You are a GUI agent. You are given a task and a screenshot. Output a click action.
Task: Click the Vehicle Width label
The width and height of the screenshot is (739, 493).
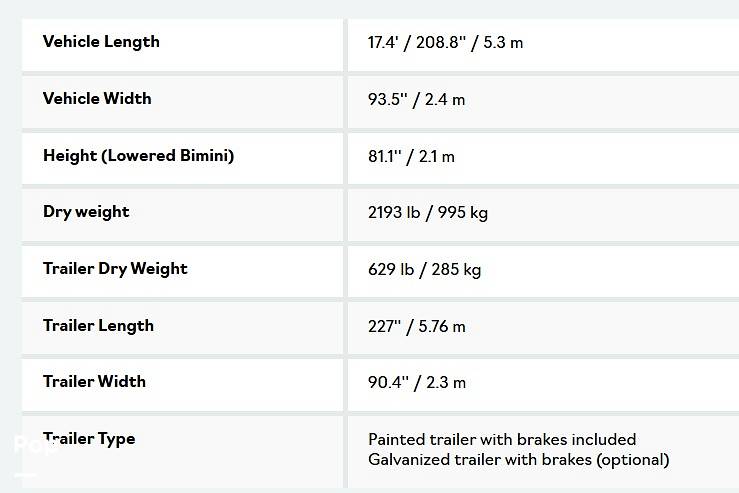click(97, 99)
